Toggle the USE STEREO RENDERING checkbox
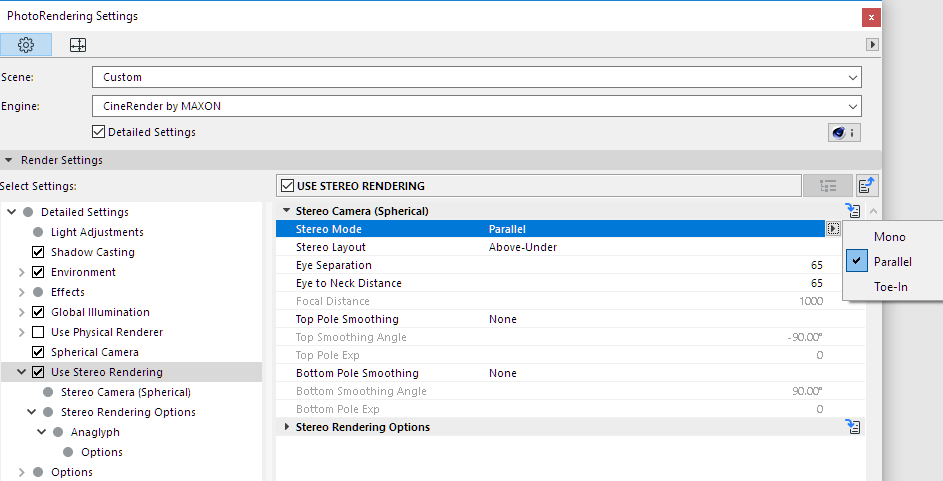Image resolution: width=943 pixels, height=481 pixels. point(288,186)
